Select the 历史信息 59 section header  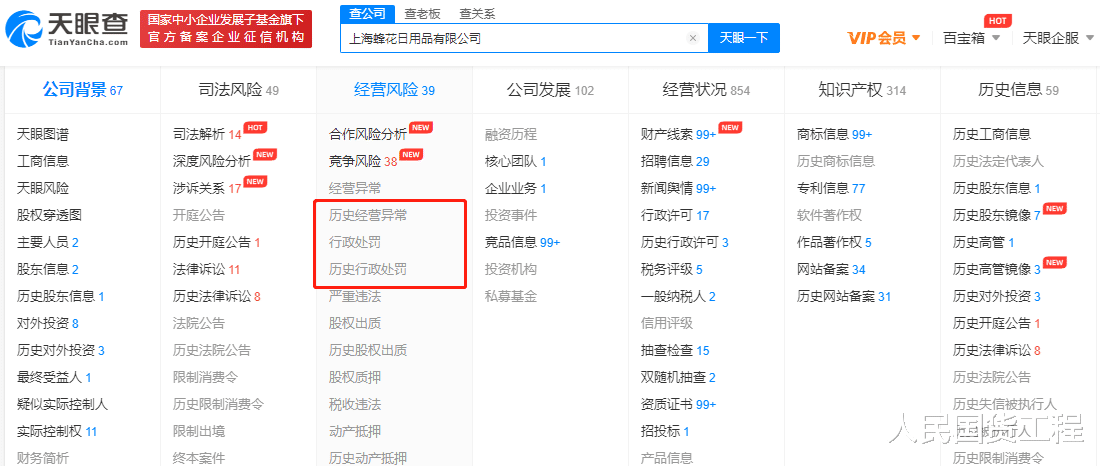coord(1019,90)
